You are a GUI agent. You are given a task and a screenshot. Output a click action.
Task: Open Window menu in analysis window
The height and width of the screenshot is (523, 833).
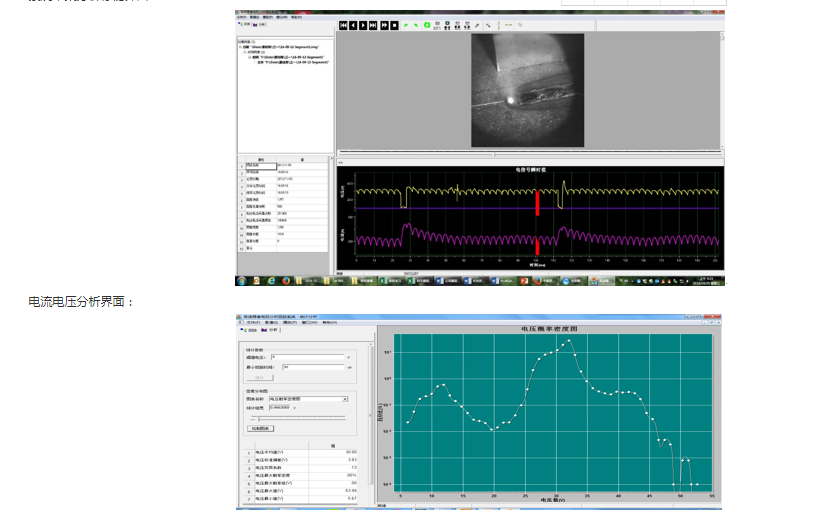click(x=310, y=322)
